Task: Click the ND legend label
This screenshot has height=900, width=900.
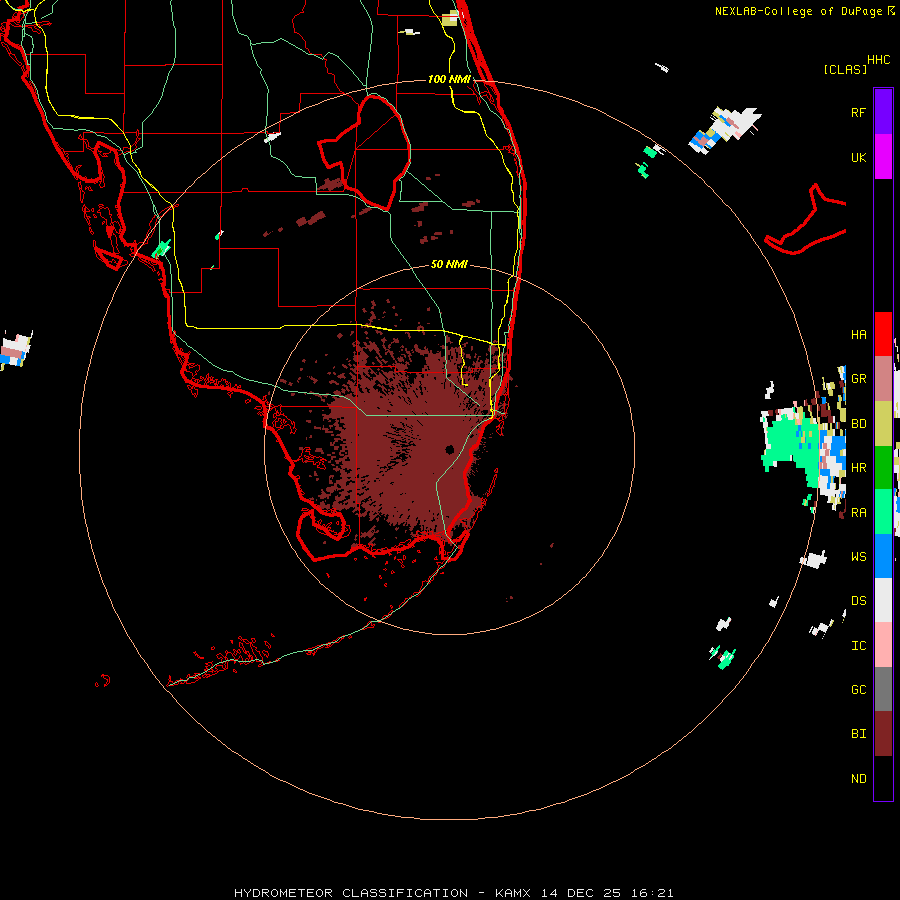Action: (x=859, y=779)
